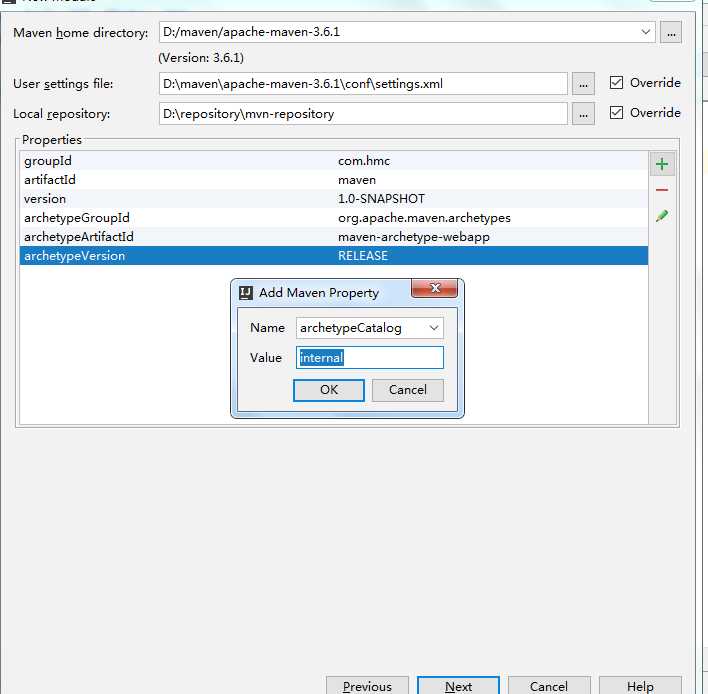Proceed with the Next button
The width and height of the screenshot is (708, 694).
(x=458, y=685)
